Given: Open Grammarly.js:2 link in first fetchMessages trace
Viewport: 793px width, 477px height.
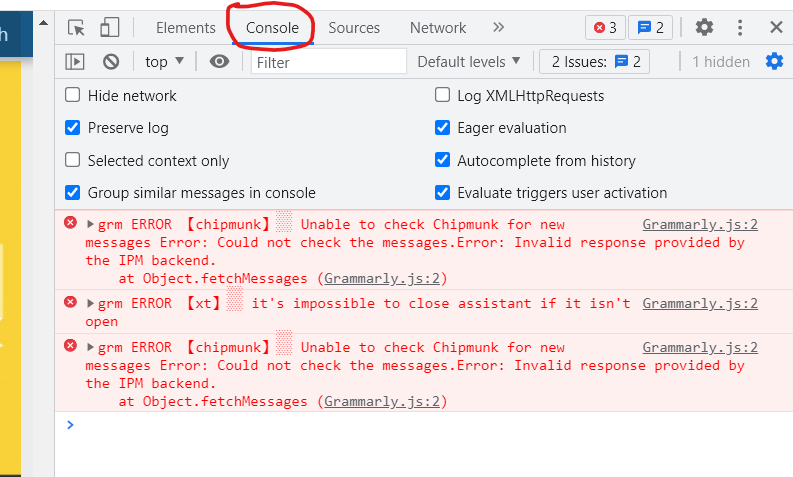Looking at the screenshot, I should pos(382,278).
